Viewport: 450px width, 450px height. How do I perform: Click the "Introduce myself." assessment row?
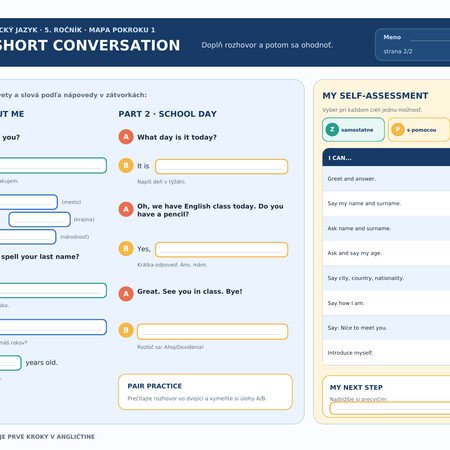pyautogui.click(x=386, y=353)
